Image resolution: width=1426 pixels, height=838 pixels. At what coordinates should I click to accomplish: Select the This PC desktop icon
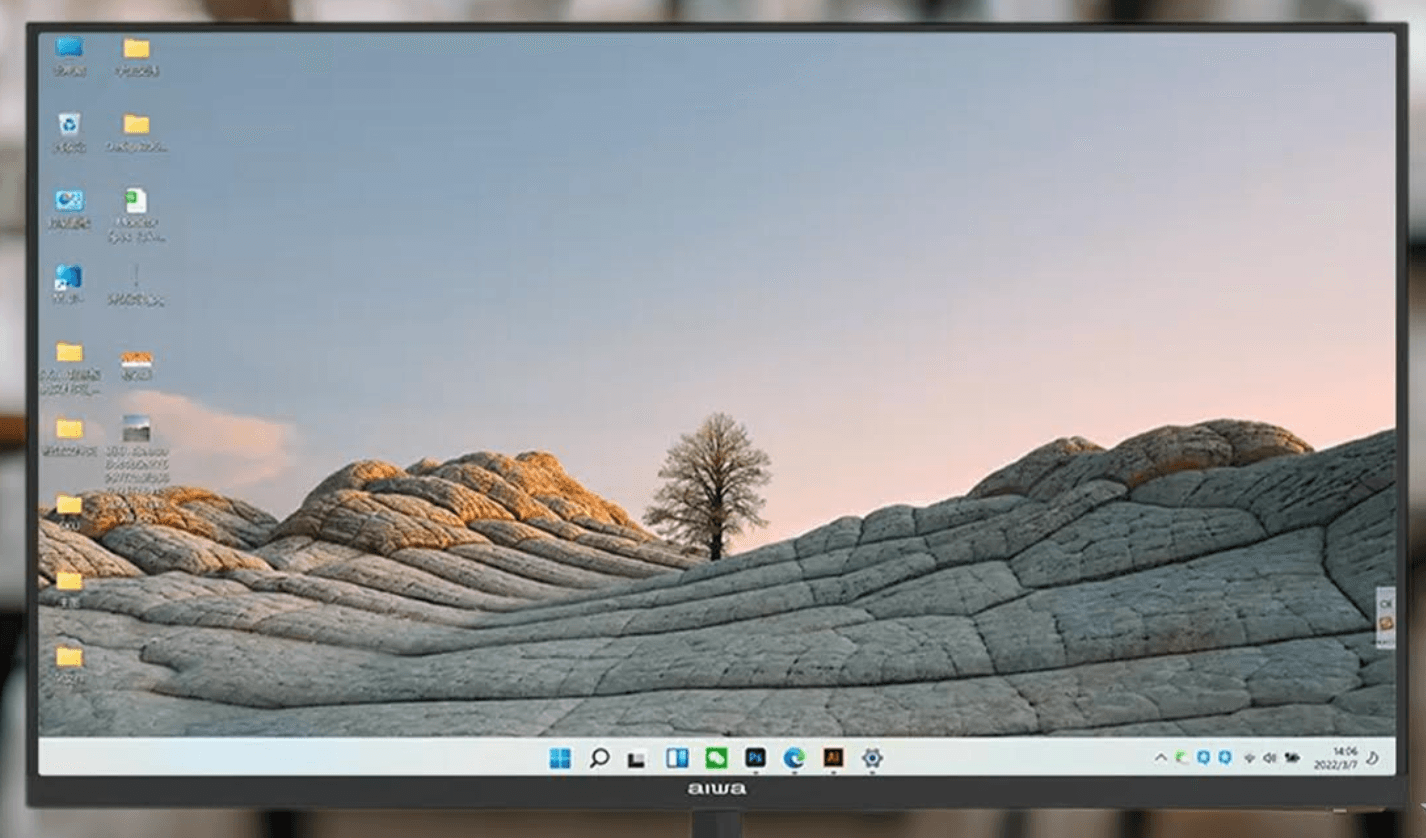[x=69, y=48]
